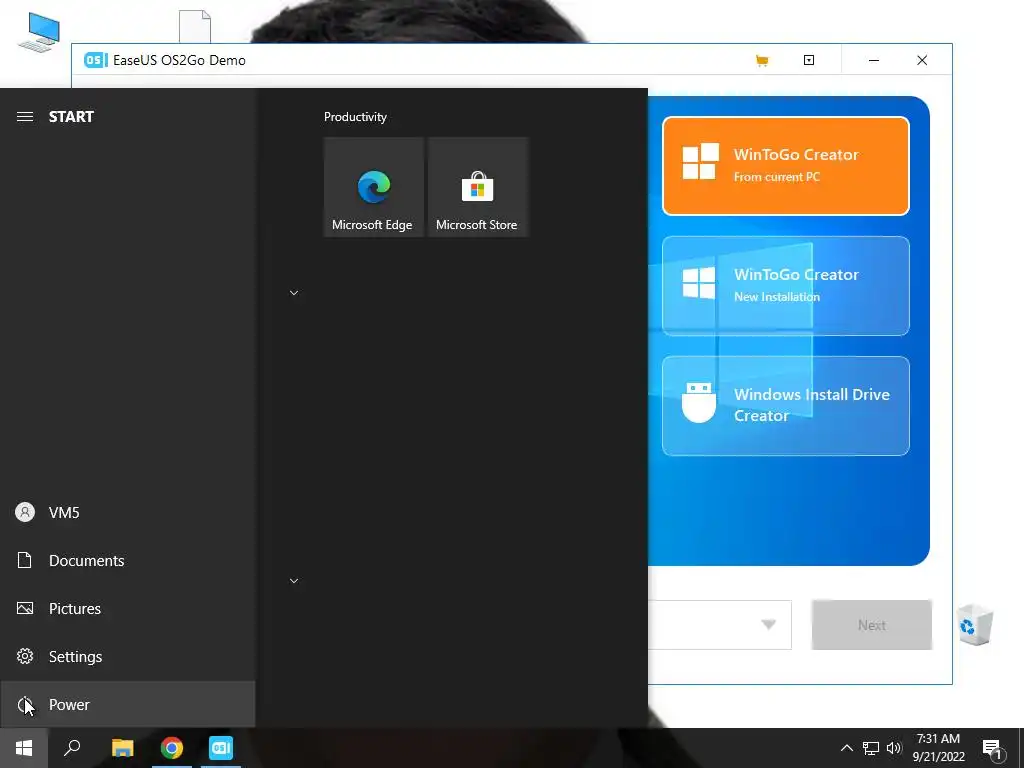Open the target drive dropdown arrow
The image size is (1024, 768).
[769, 625]
